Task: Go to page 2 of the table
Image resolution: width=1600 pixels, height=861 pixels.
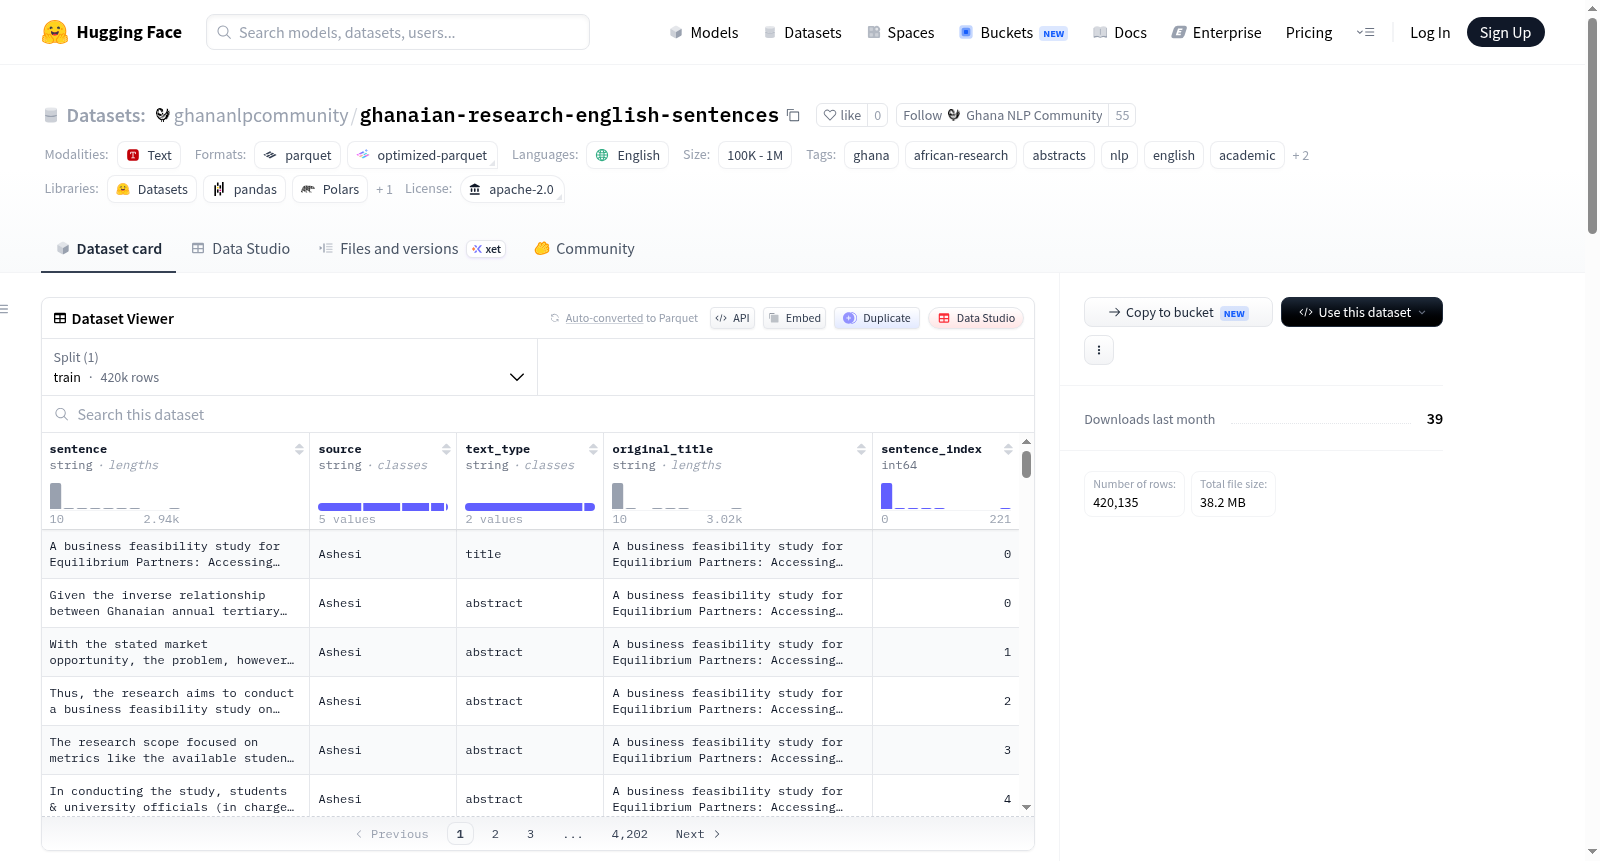Action: point(495,834)
